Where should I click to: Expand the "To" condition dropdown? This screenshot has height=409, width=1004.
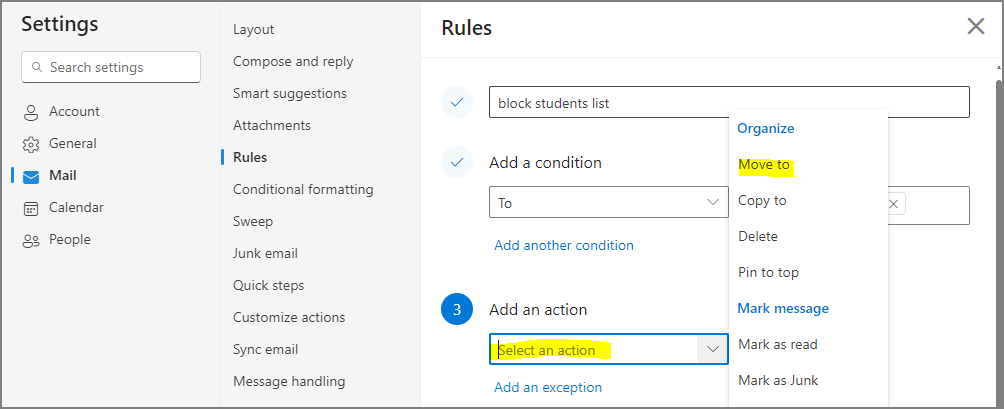point(713,203)
